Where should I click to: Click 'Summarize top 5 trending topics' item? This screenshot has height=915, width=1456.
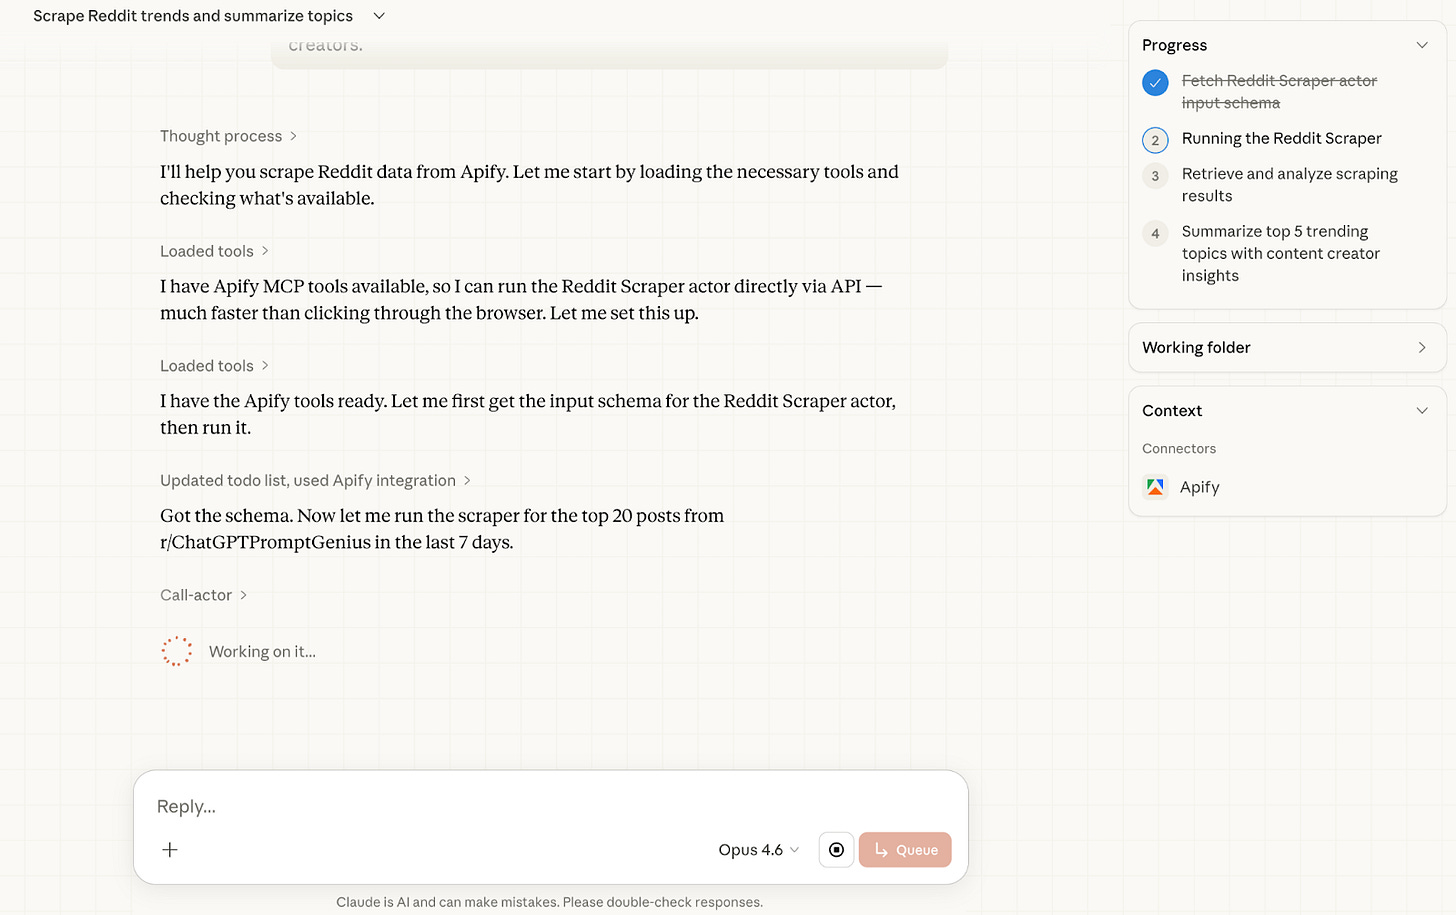pos(1280,254)
